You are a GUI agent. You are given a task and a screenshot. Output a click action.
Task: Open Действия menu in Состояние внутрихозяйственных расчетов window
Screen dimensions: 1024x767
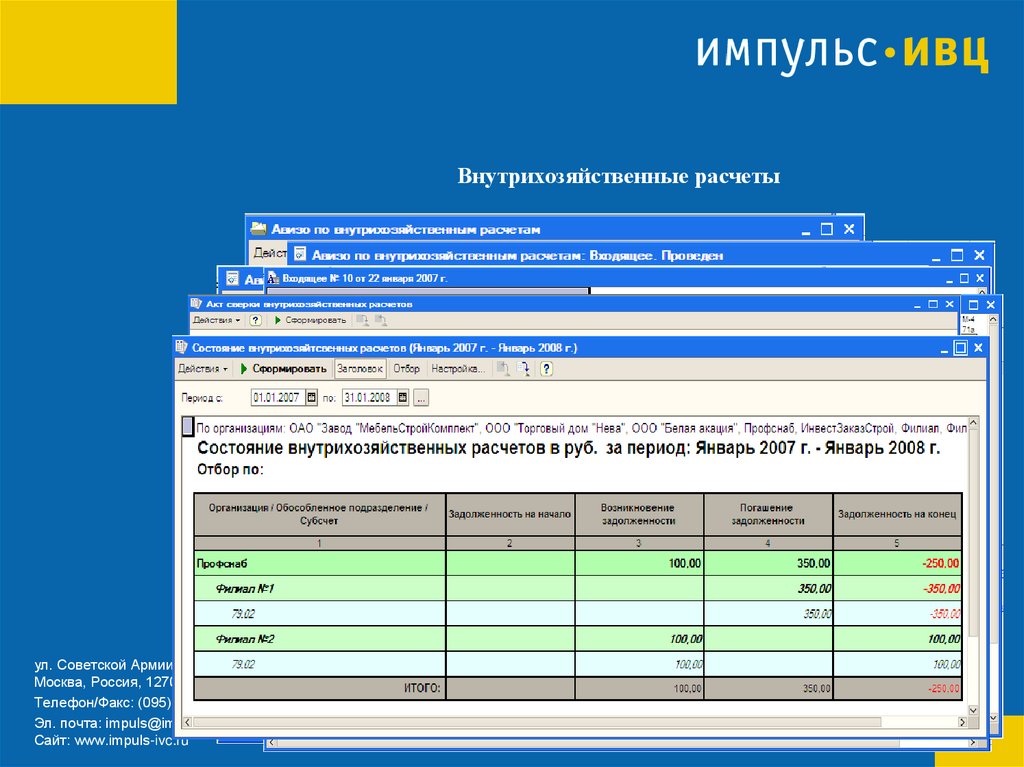[x=202, y=369]
